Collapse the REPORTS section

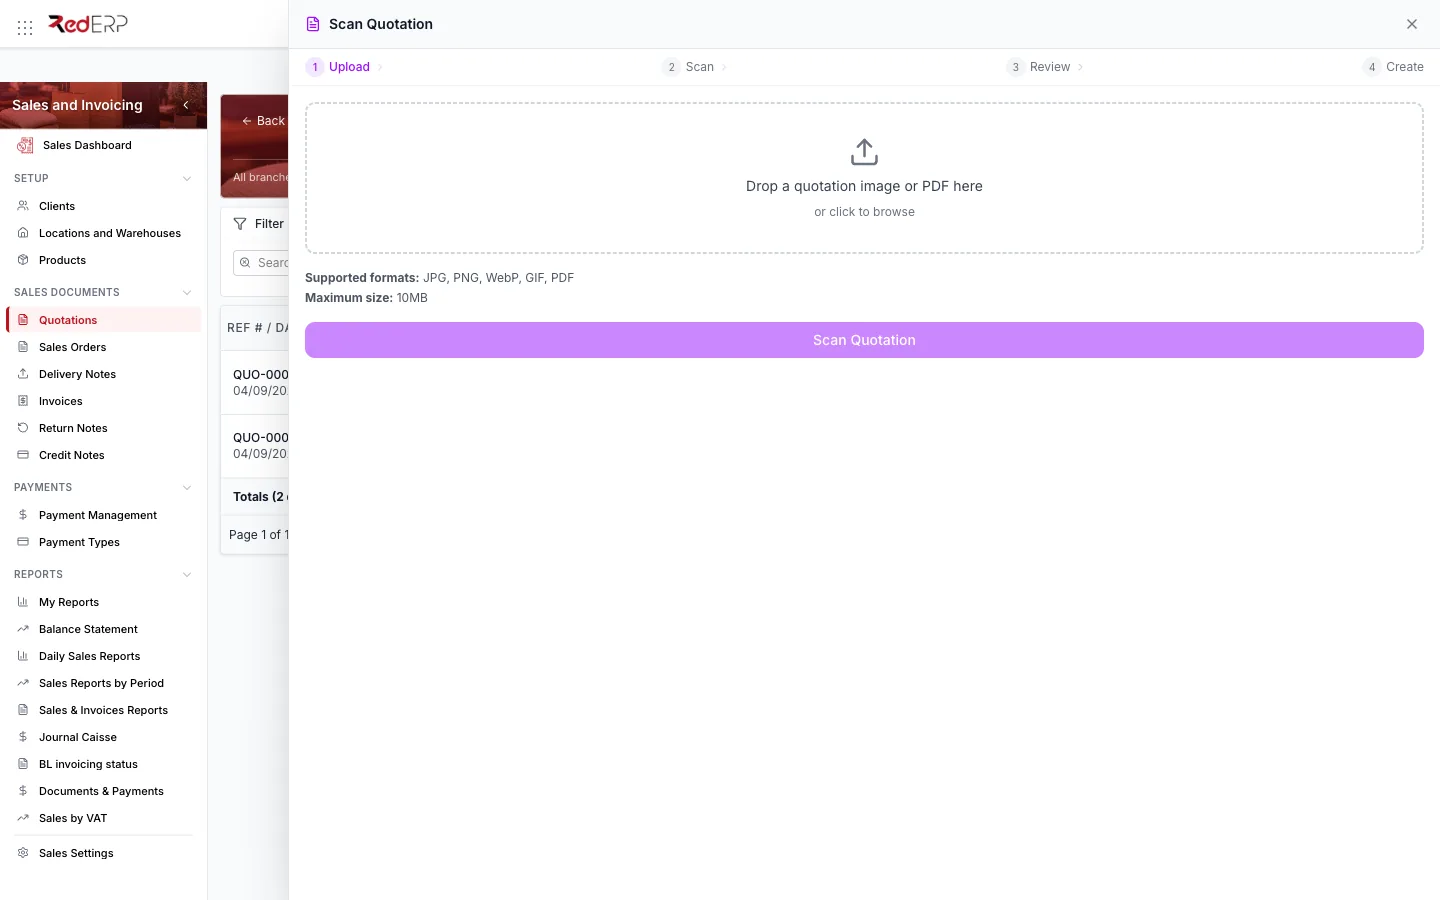click(187, 575)
